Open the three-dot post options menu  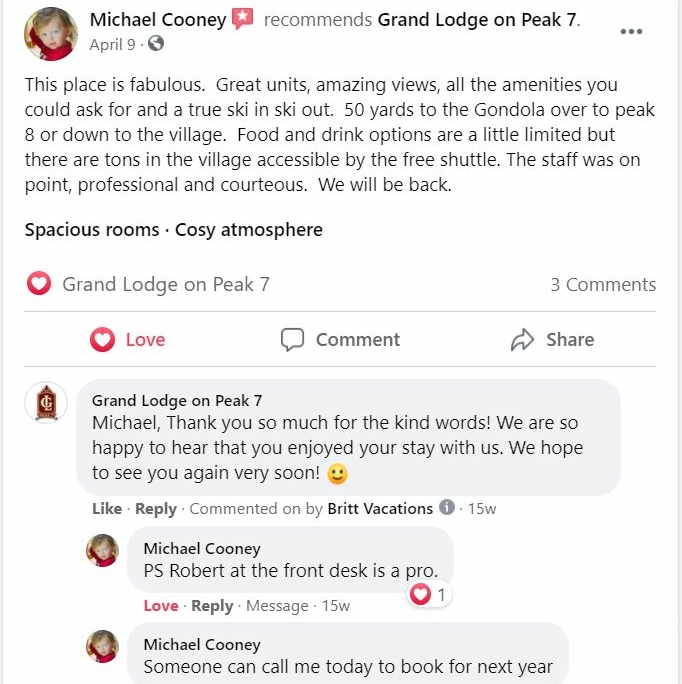point(631,31)
